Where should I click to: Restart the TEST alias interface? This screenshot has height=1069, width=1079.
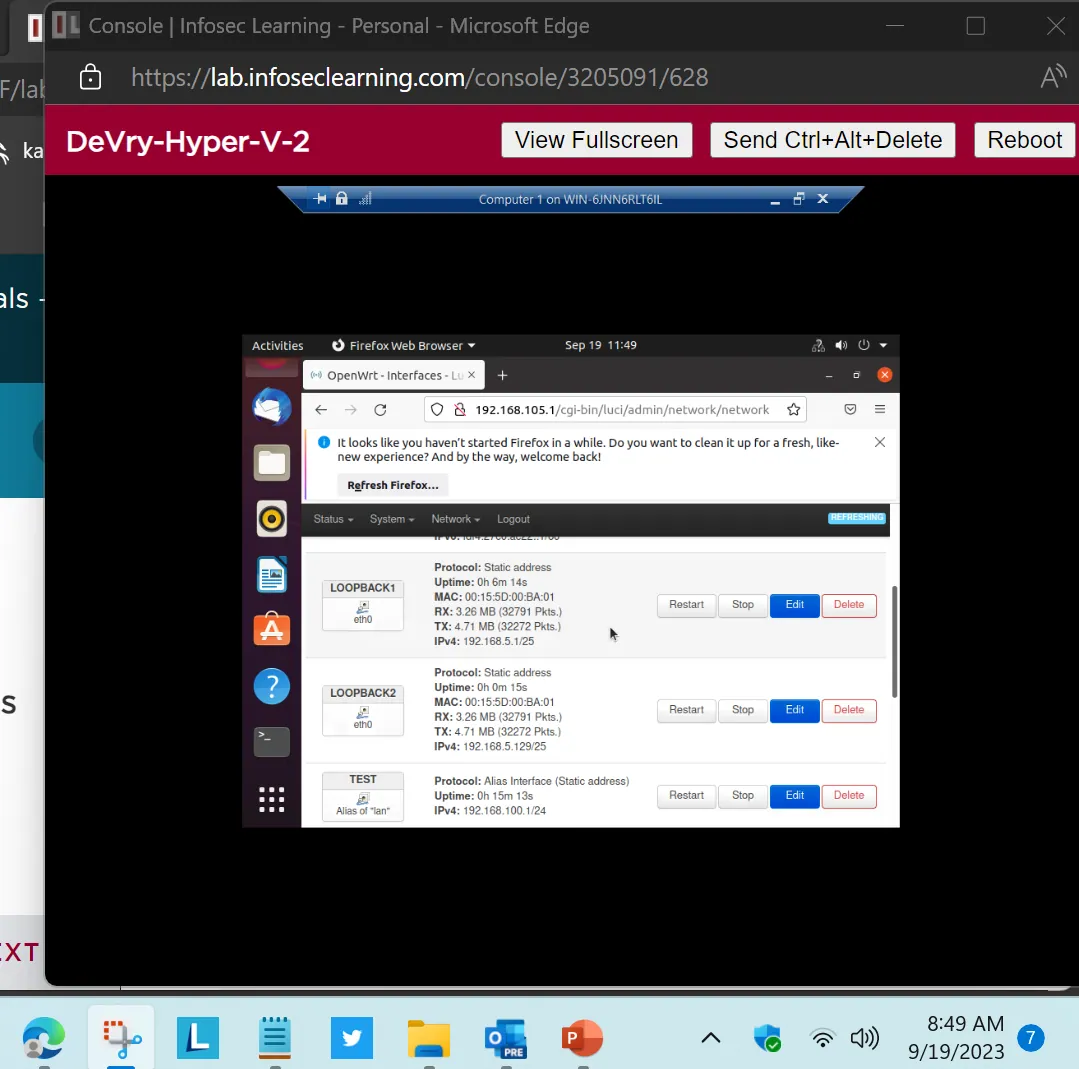(x=686, y=796)
